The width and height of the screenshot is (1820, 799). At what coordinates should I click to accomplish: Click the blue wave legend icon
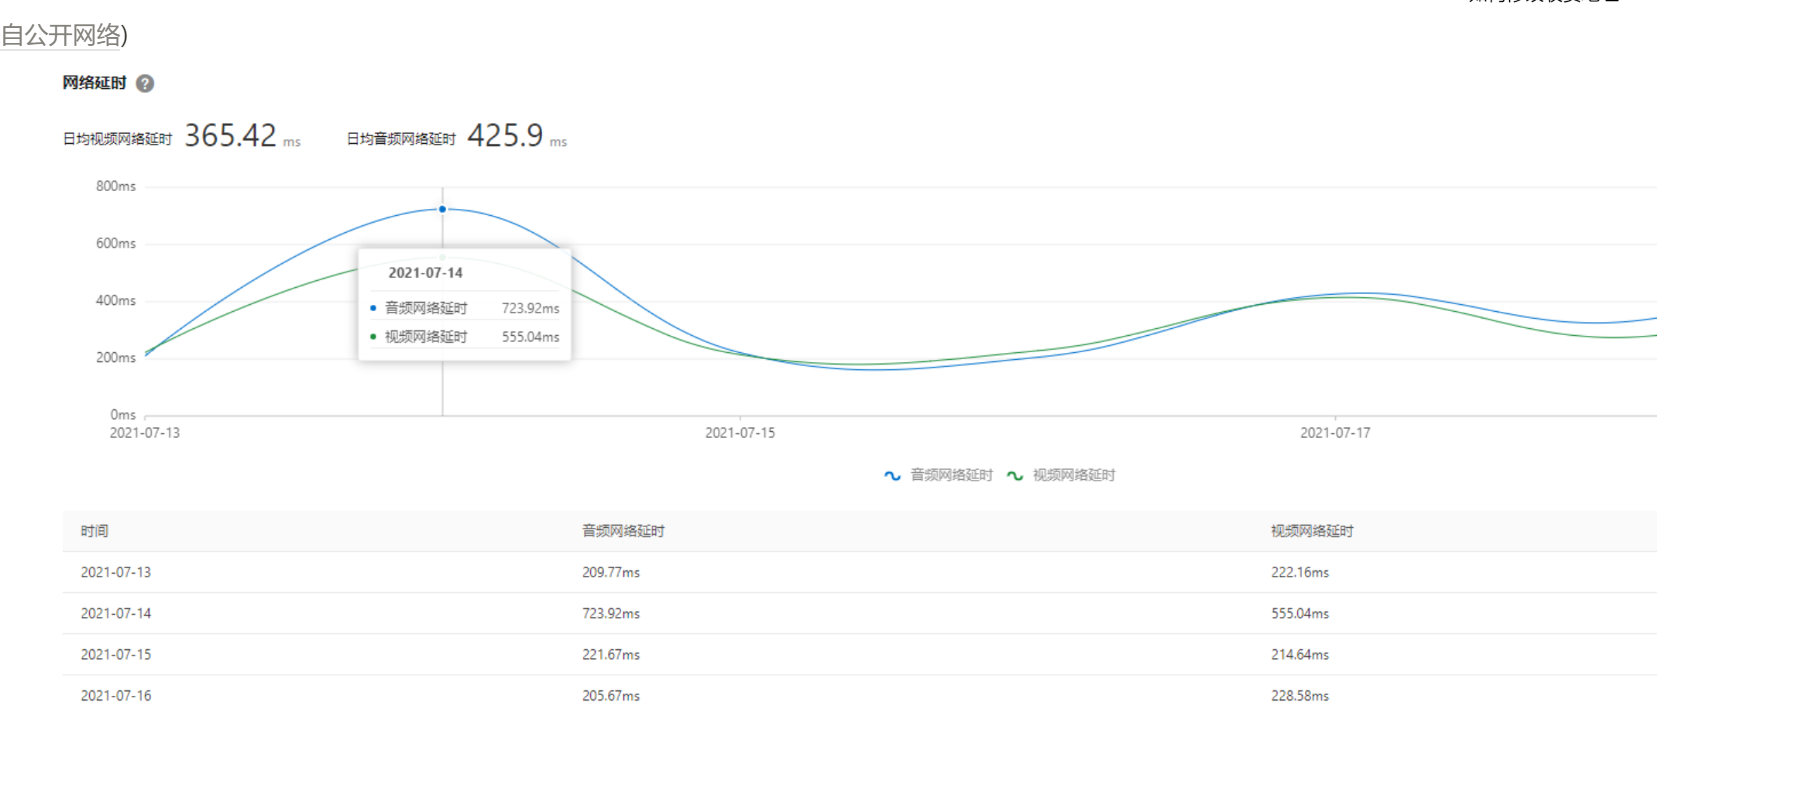[892, 476]
